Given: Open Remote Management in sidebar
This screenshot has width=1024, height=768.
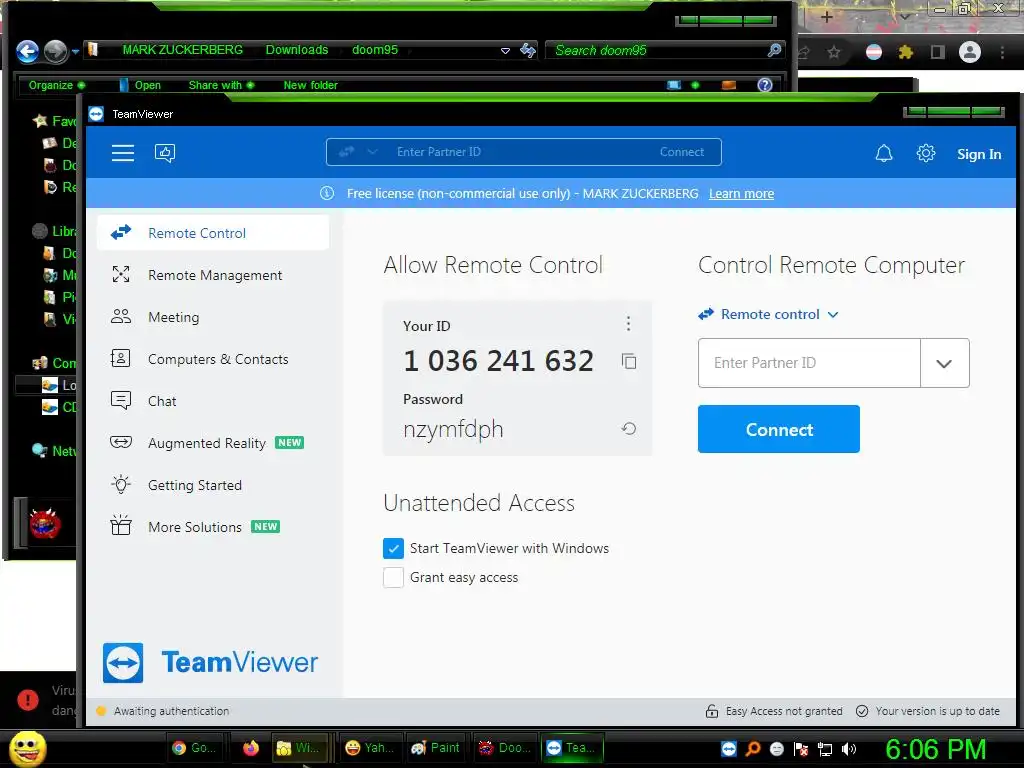Looking at the screenshot, I should pyautogui.click(x=213, y=275).
